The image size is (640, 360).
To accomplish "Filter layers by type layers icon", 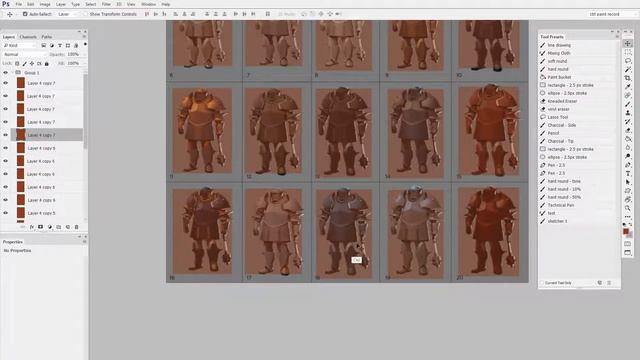I will [x=60, y=45].
